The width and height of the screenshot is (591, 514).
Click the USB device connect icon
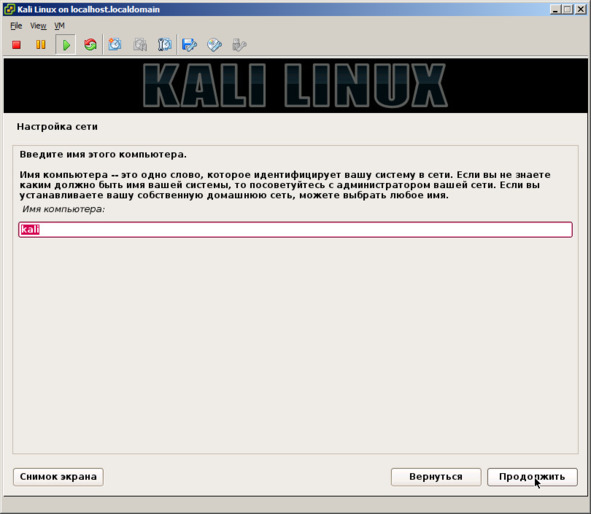(x=239, y=45)
